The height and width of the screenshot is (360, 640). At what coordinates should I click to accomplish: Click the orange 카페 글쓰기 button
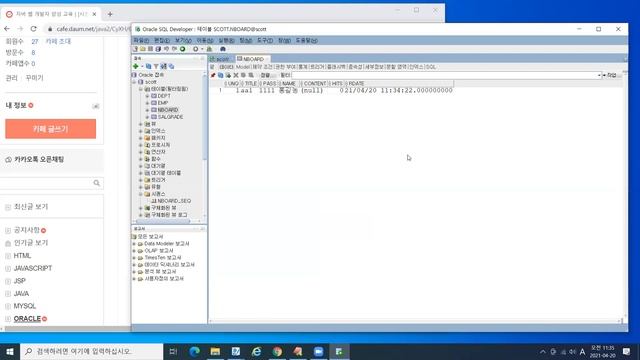point(51,129)
